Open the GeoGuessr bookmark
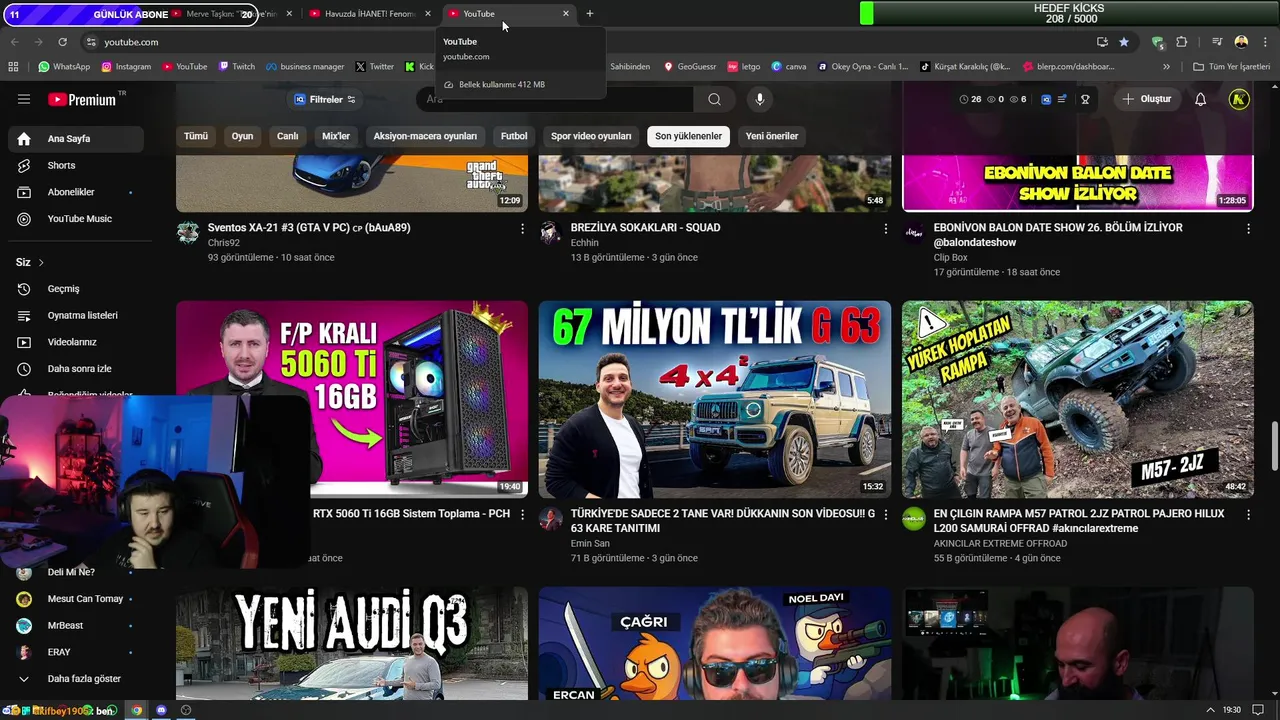The image size is (1280, 720). tap(689, 67)
